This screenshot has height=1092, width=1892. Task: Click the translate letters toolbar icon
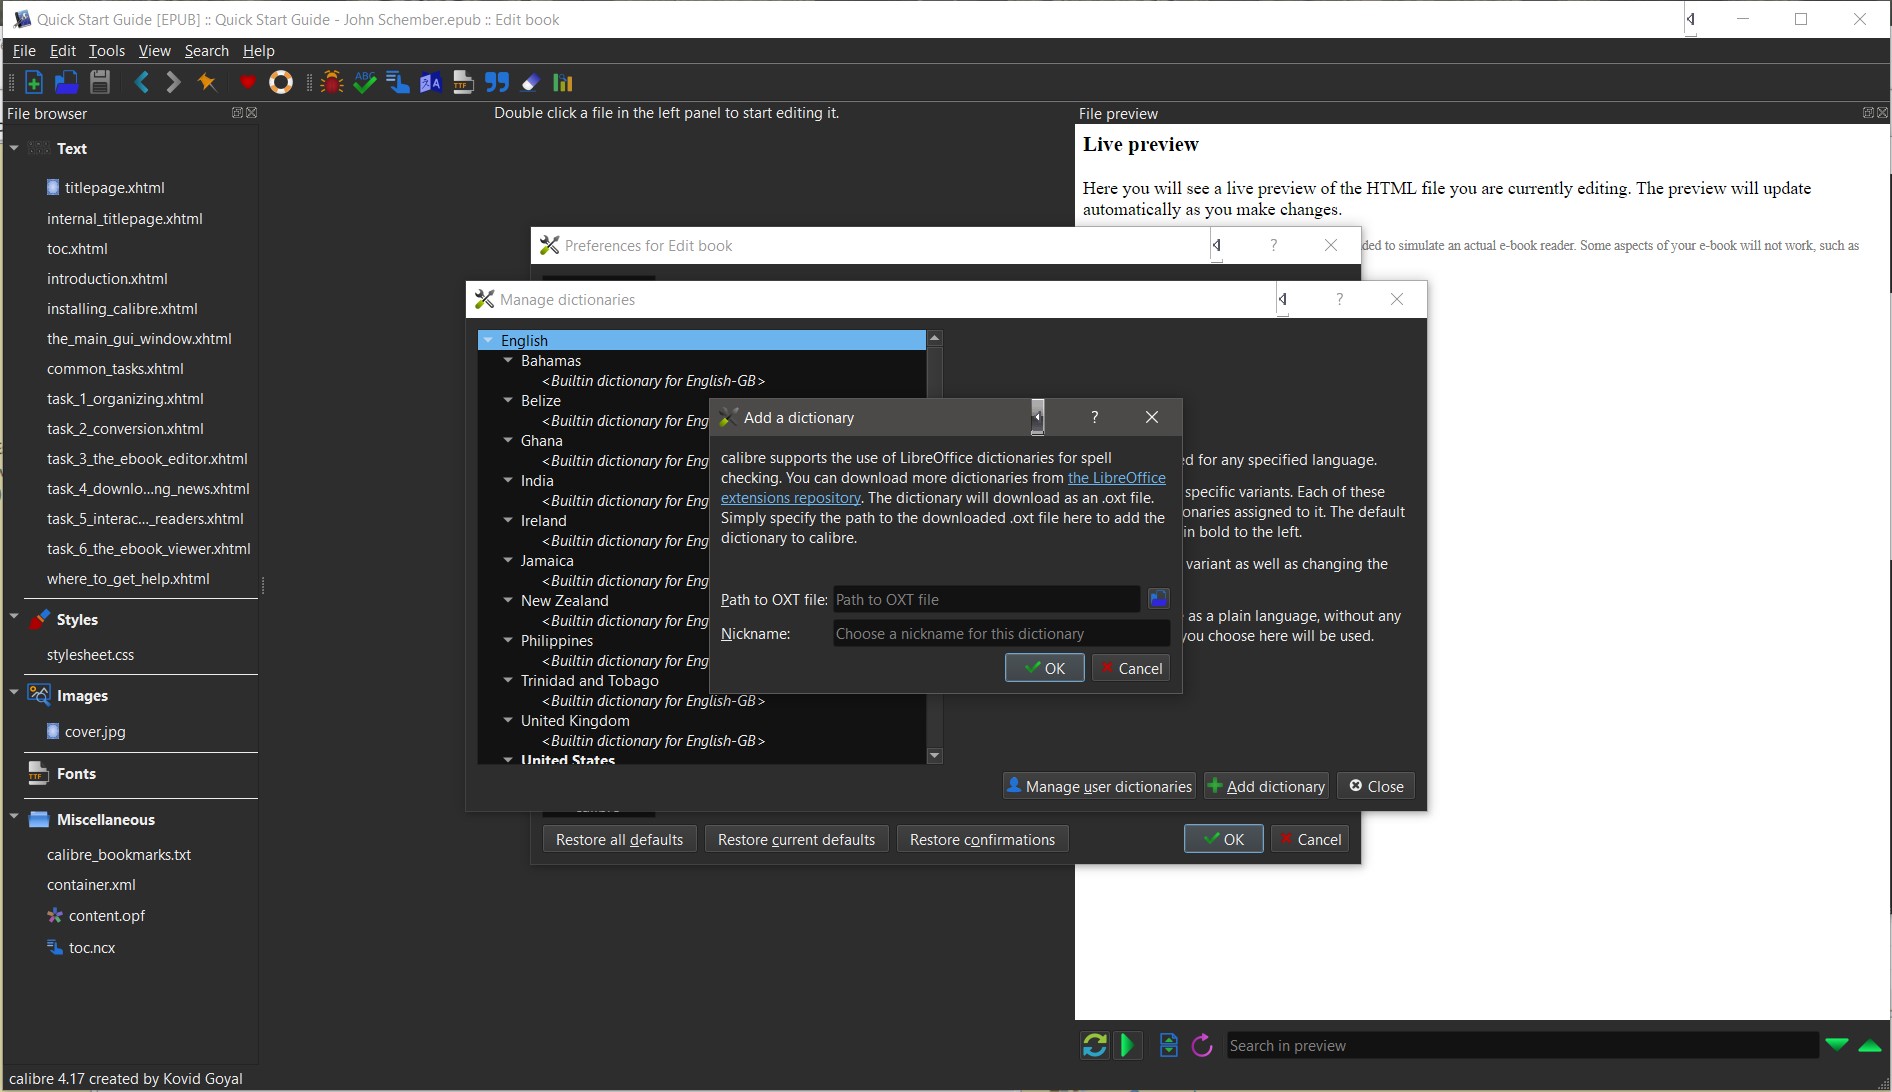coord(431,83)
